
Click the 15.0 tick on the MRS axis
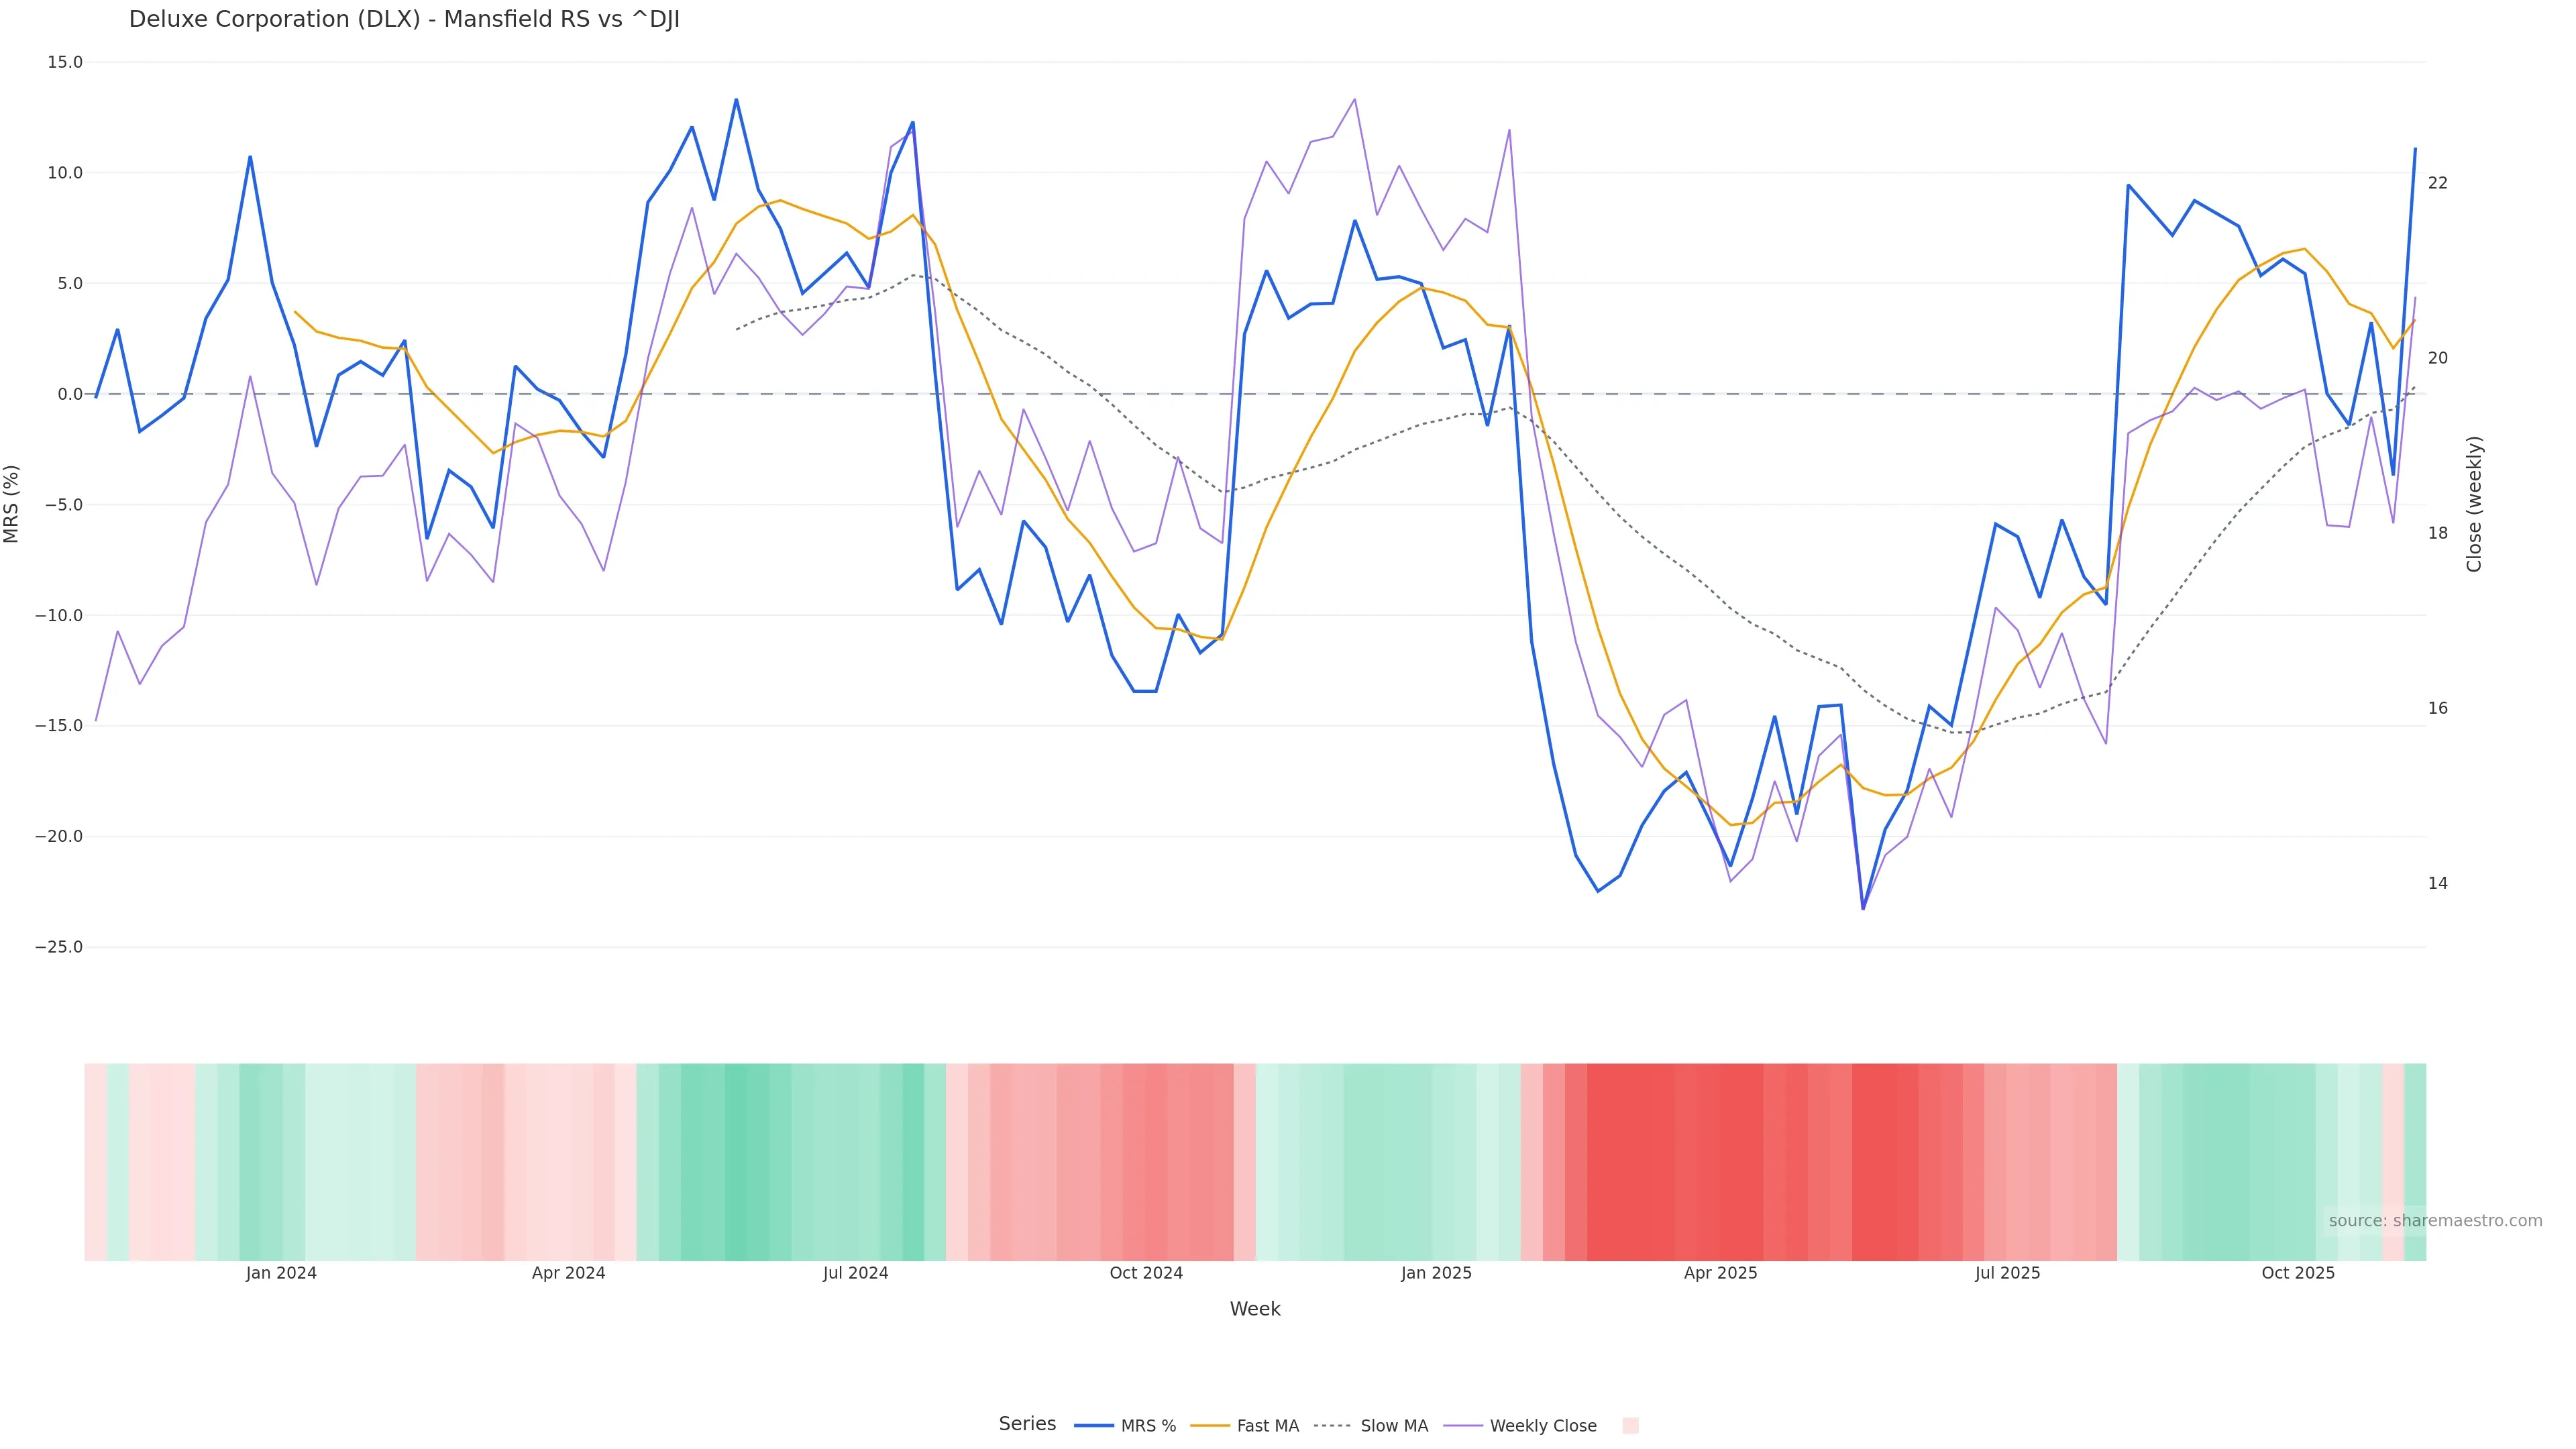(x=65, y=62)
